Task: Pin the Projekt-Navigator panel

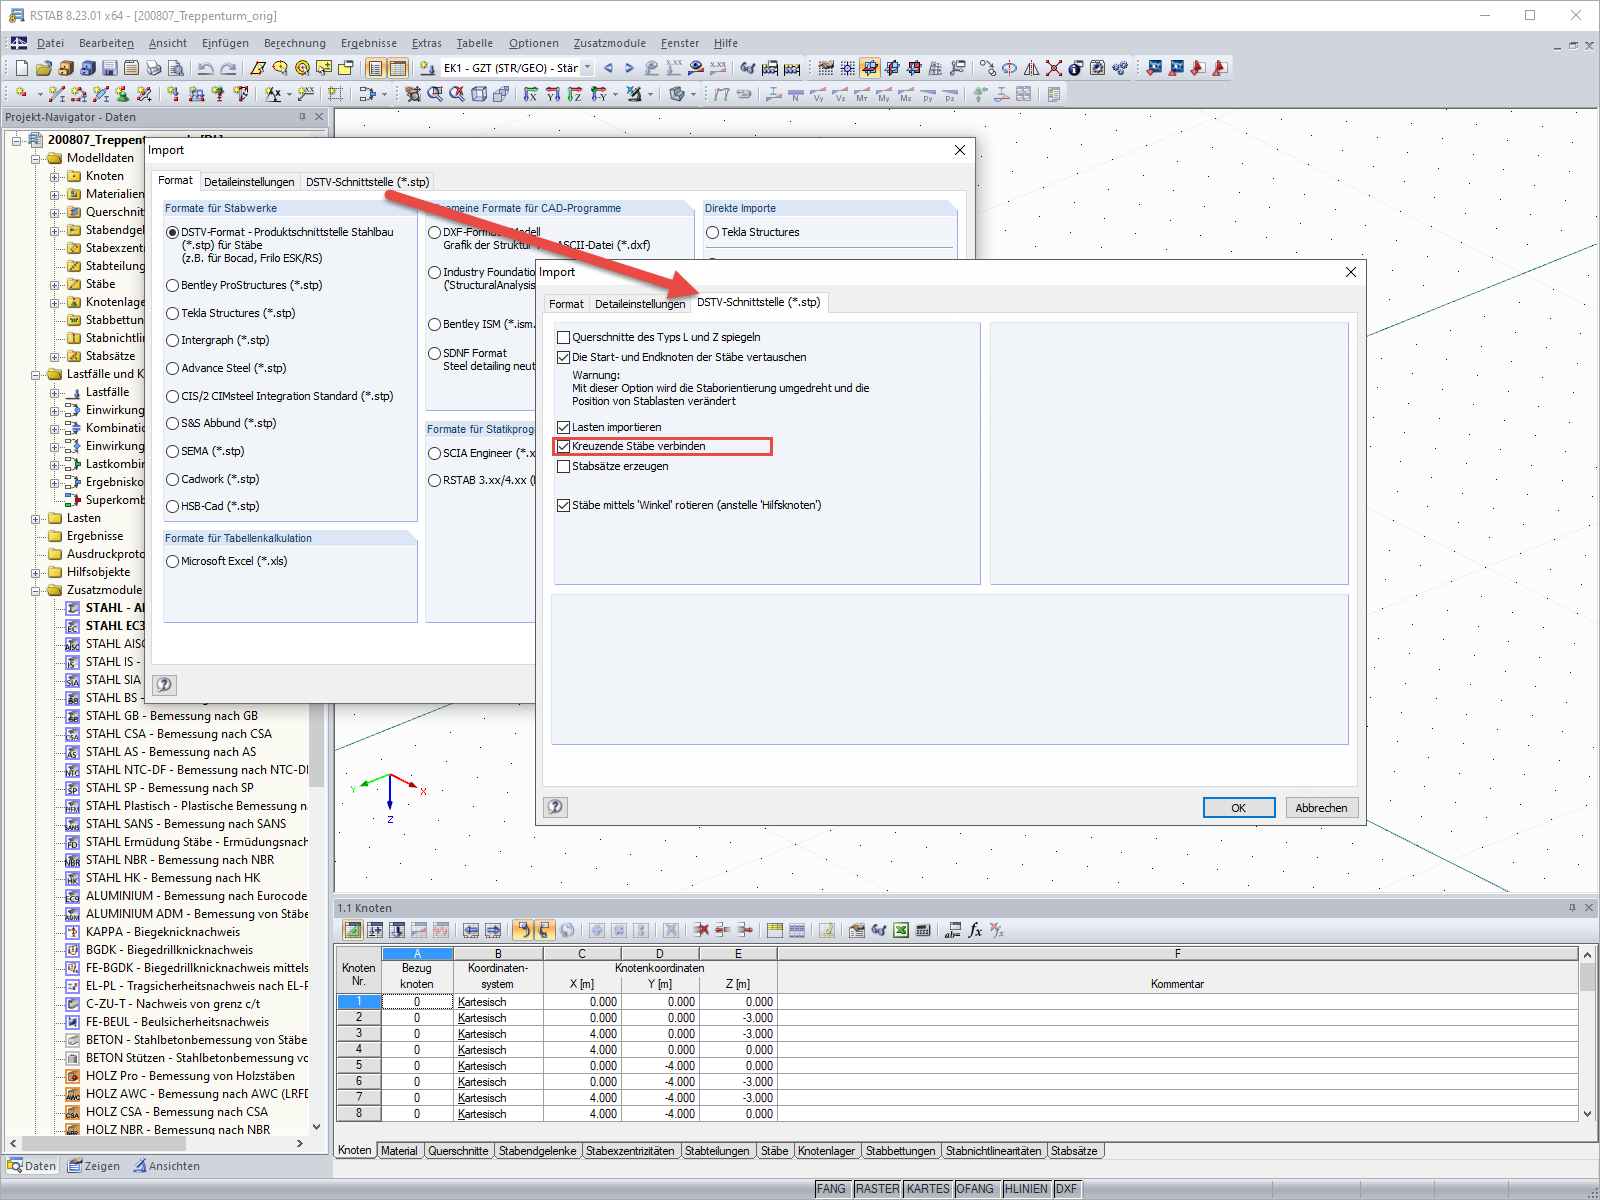Action: click(302, 117)
